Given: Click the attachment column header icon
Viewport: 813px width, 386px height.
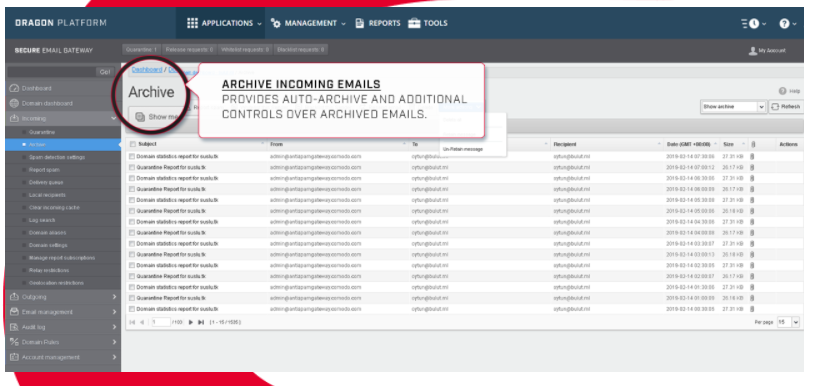Looking at the screenshot, I should 753,144.
